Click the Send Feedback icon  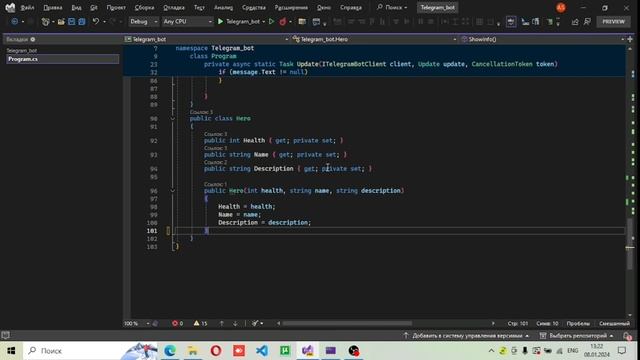(587, 22)
